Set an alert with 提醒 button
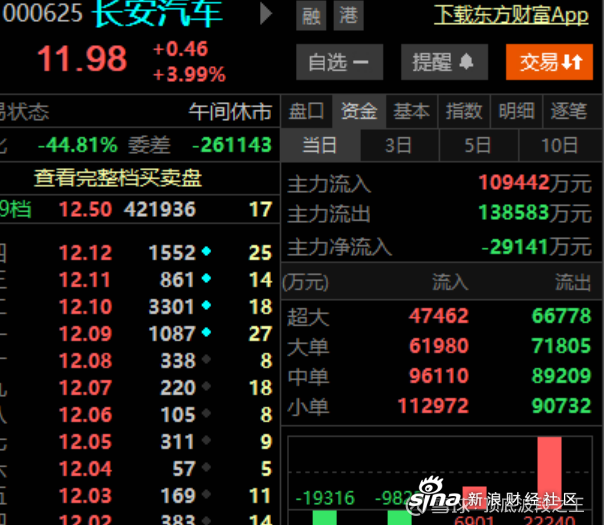The image size is (604, 525). [x=445, y=62]
